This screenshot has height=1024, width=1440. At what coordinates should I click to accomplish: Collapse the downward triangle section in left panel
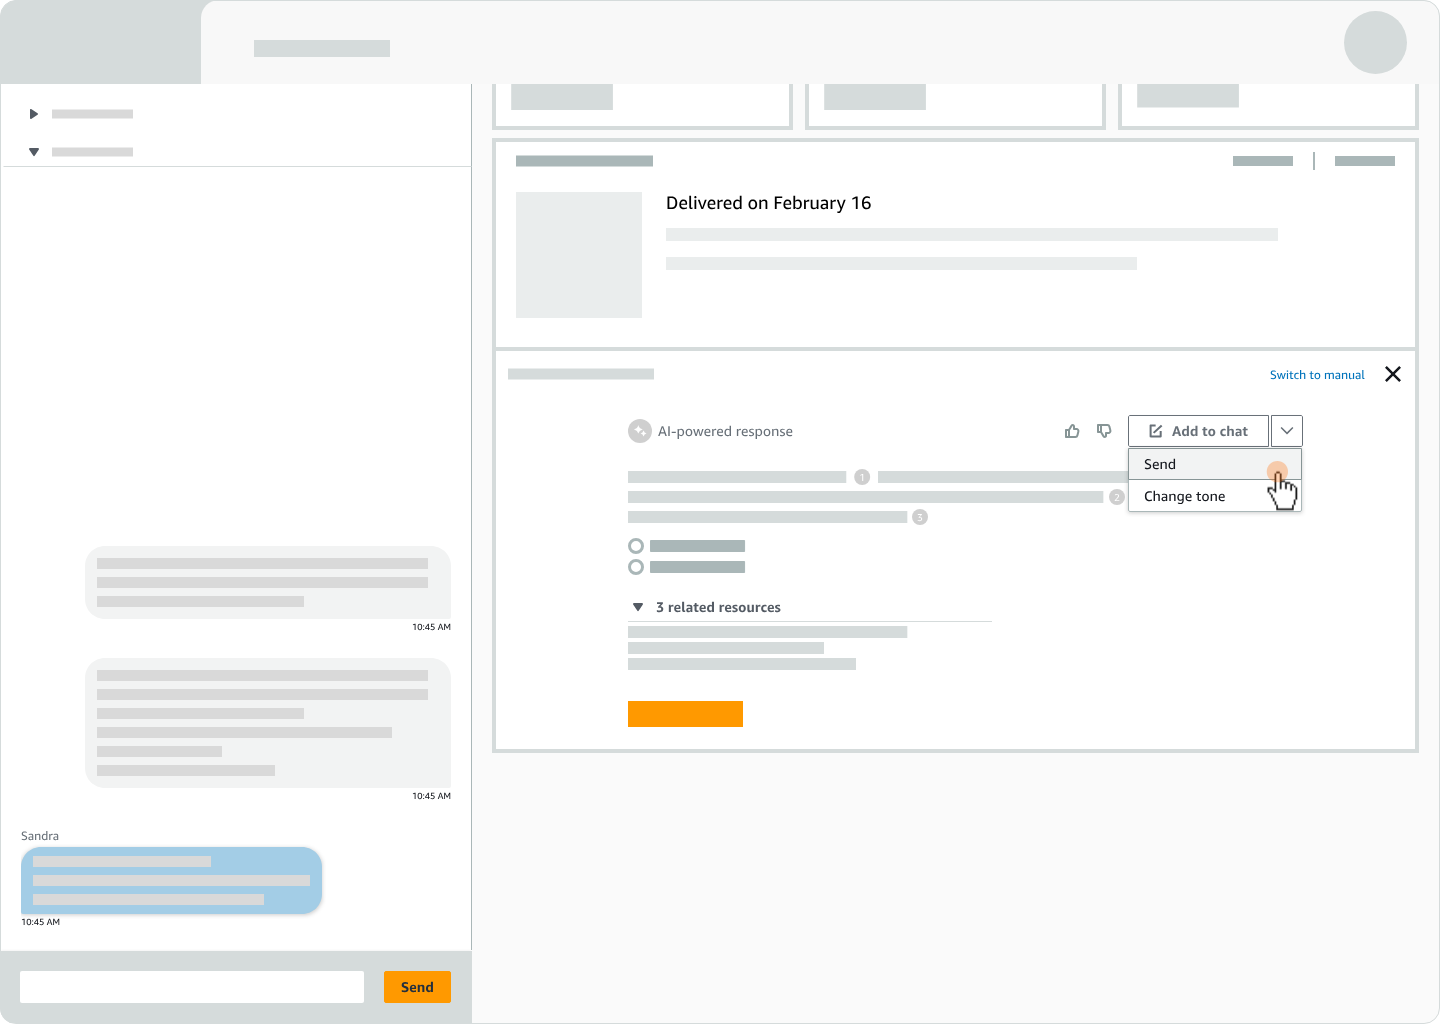(34, 152)
